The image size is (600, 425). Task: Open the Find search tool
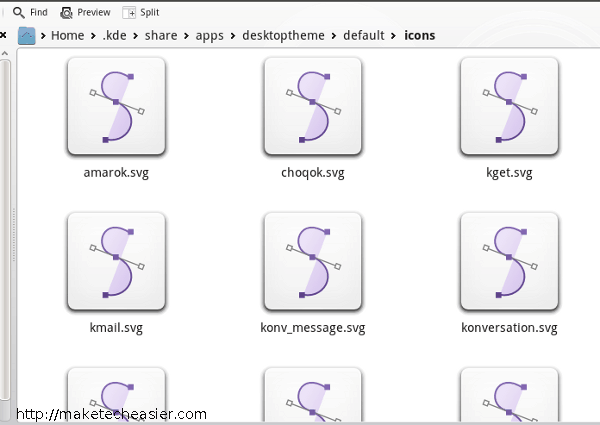(30, 13)
